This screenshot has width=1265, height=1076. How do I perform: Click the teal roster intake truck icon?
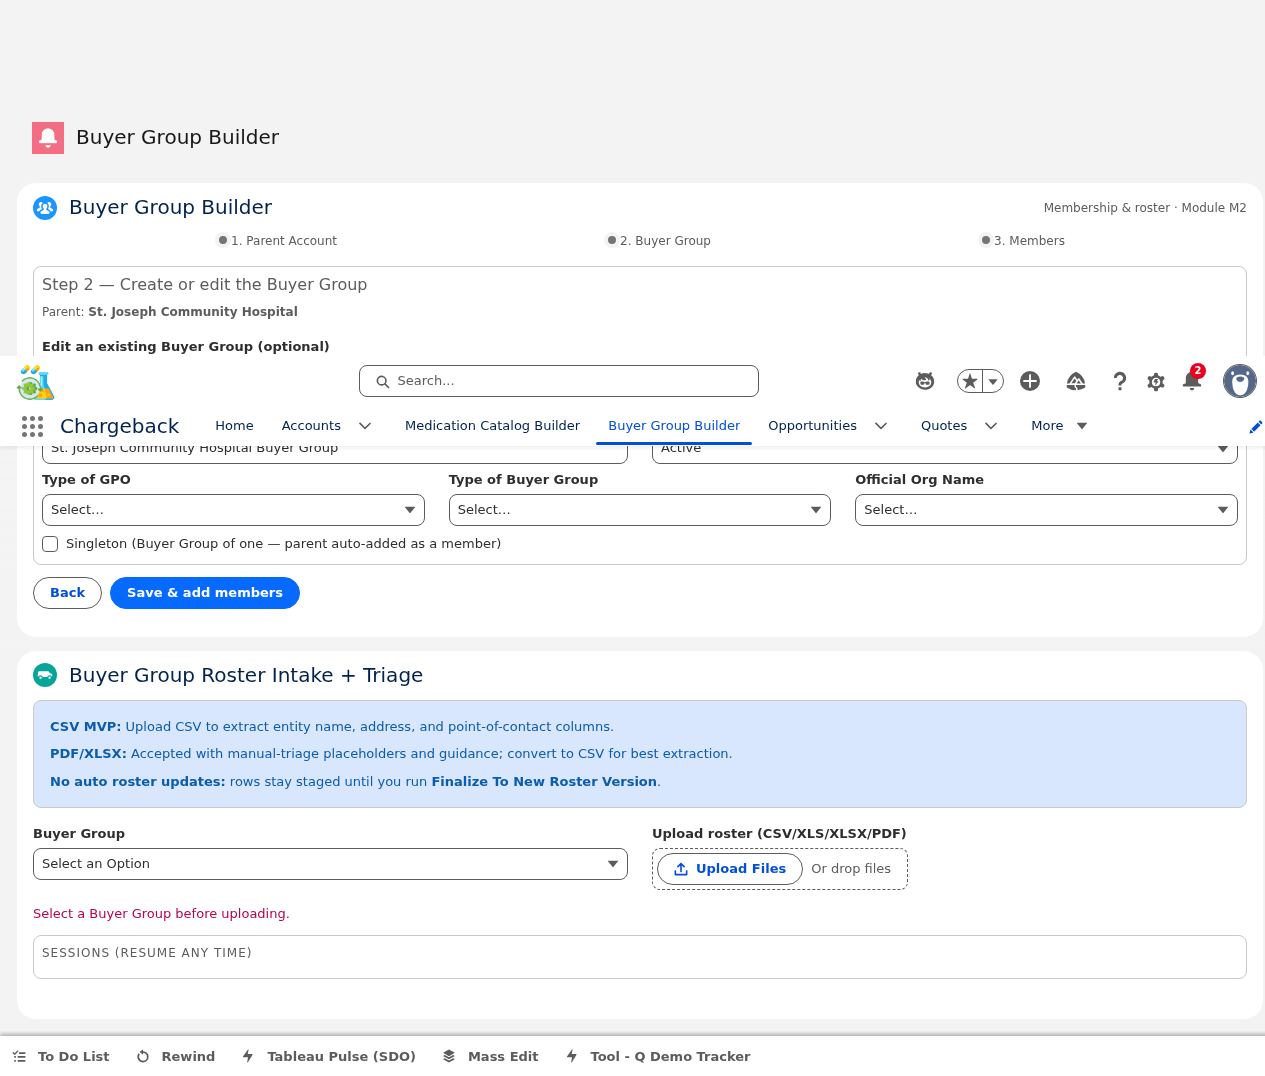pos(45,675)
